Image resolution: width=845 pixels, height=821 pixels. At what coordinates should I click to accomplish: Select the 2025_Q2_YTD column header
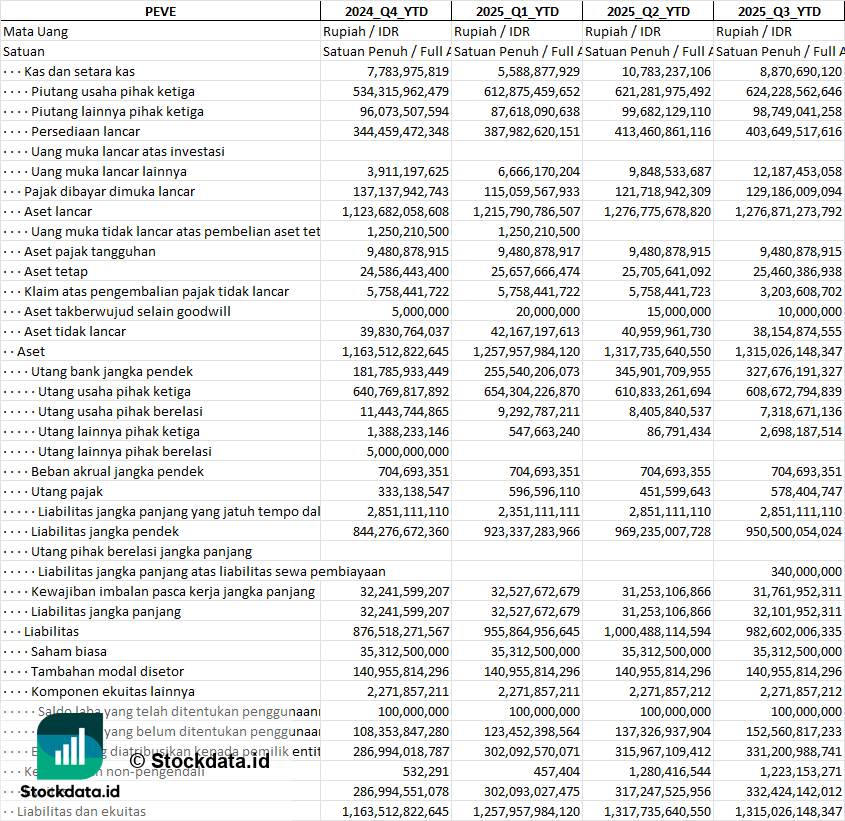pyautogui.click(x=648, y=11)
